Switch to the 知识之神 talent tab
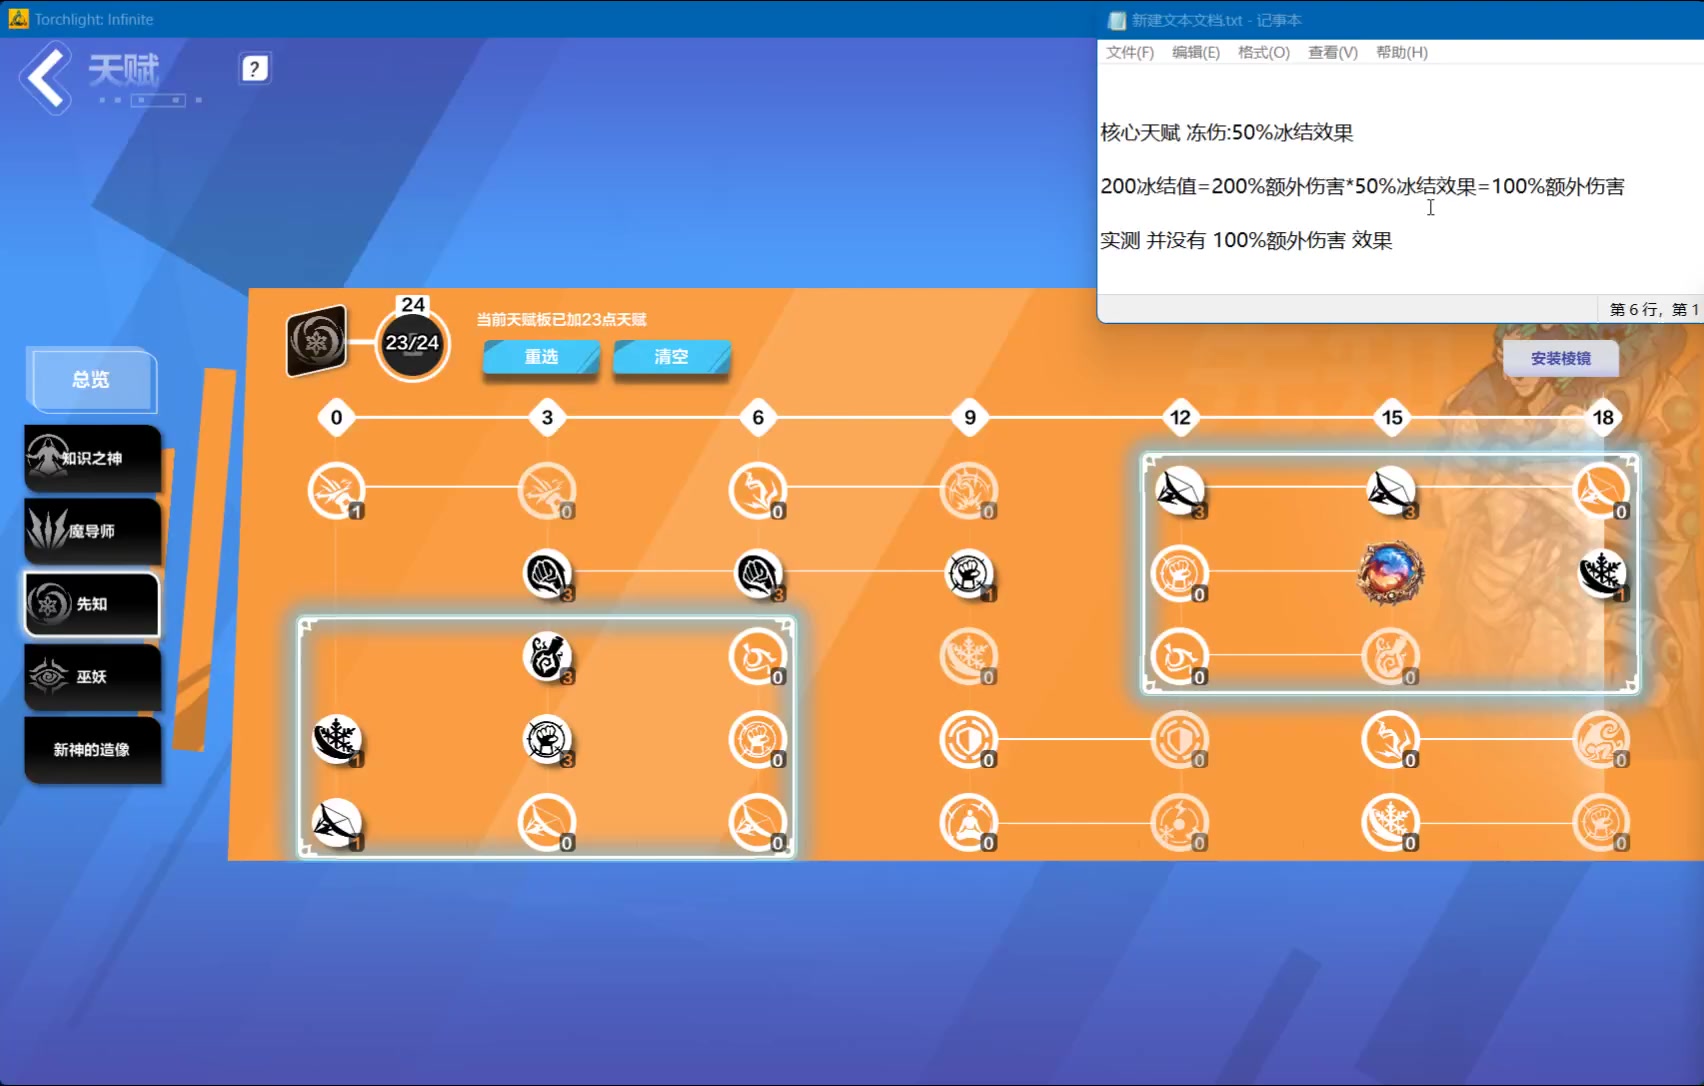 [91, 458]
